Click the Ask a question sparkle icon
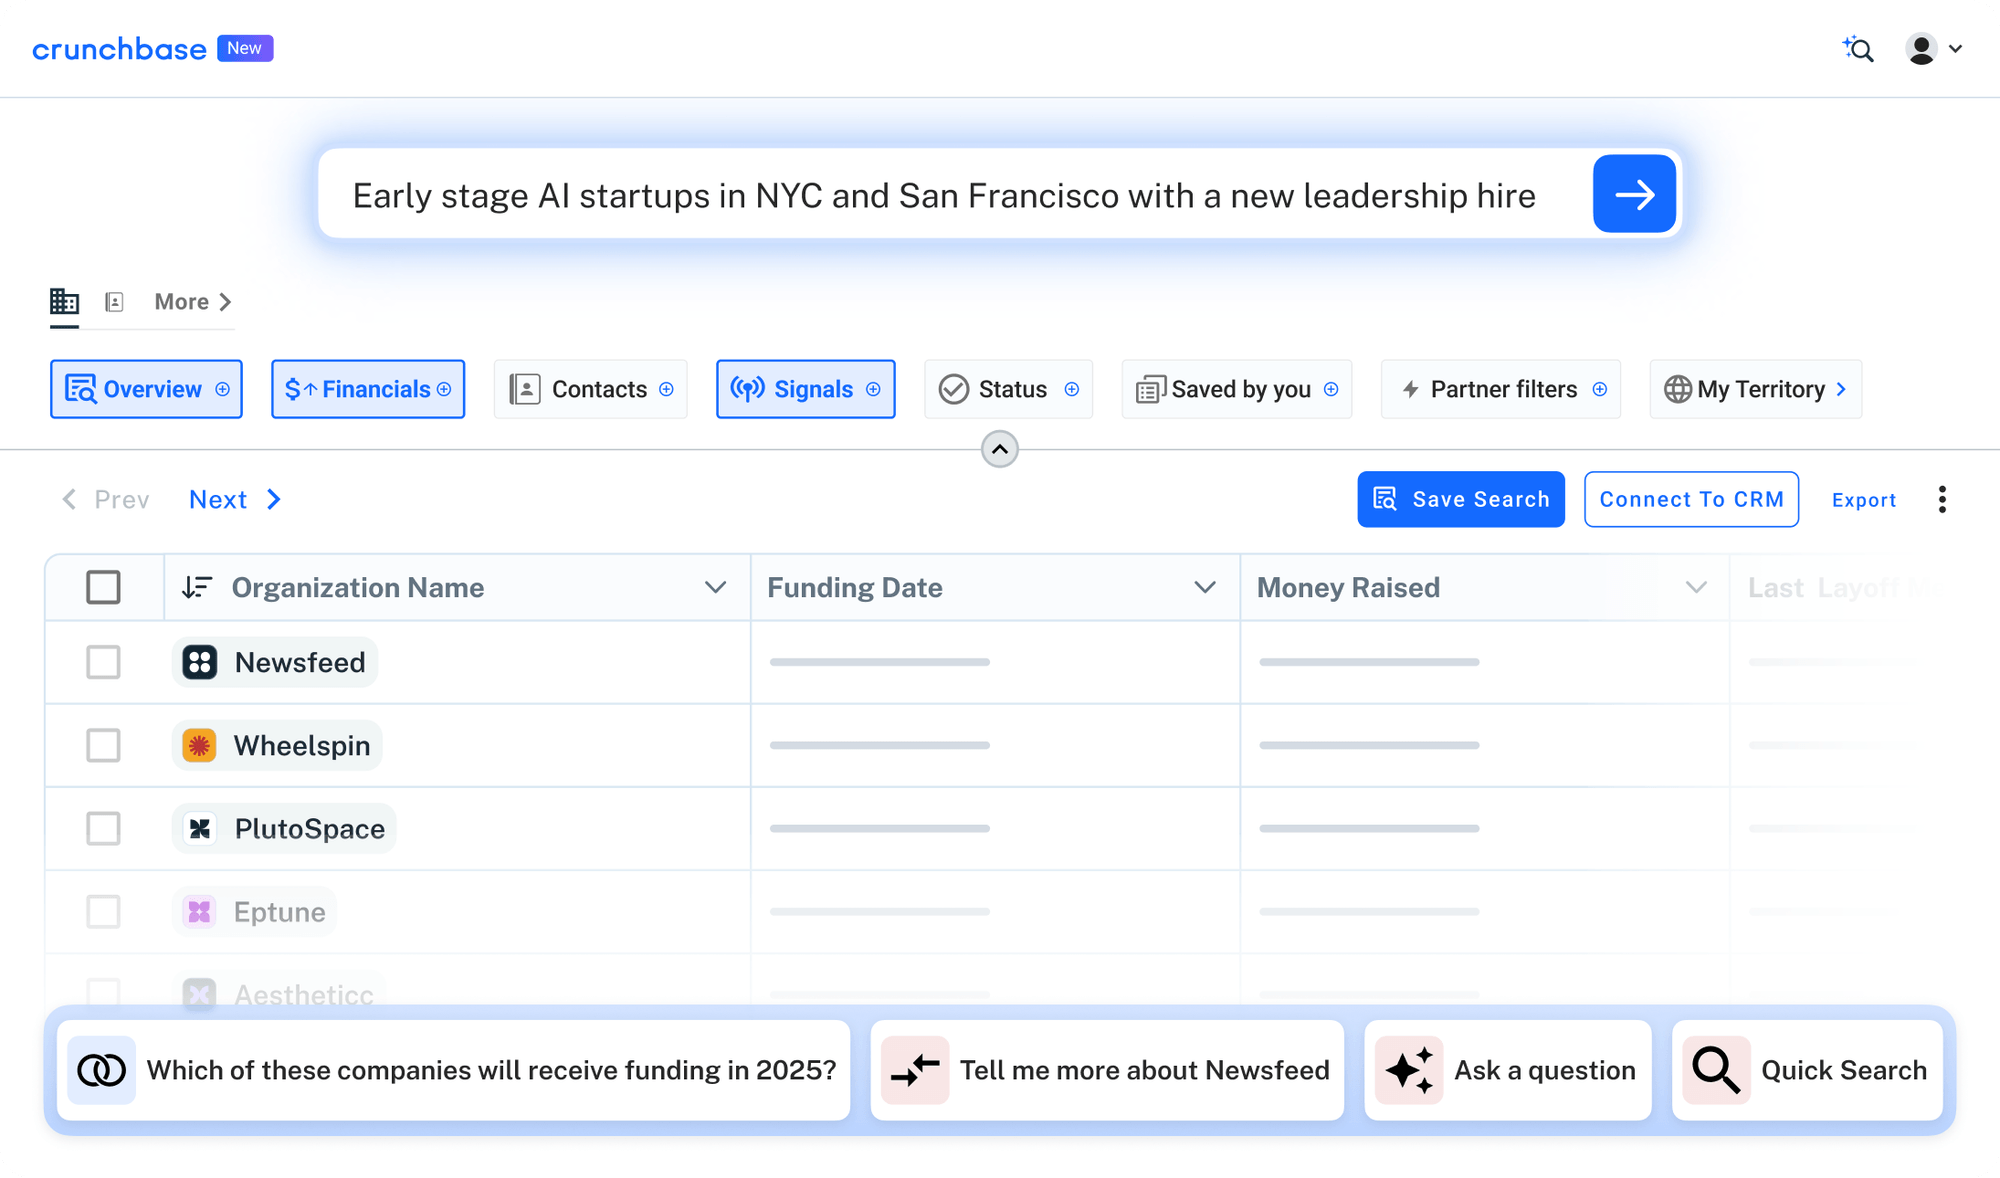The image size is (2000, 1178). coord(1409,1070)
